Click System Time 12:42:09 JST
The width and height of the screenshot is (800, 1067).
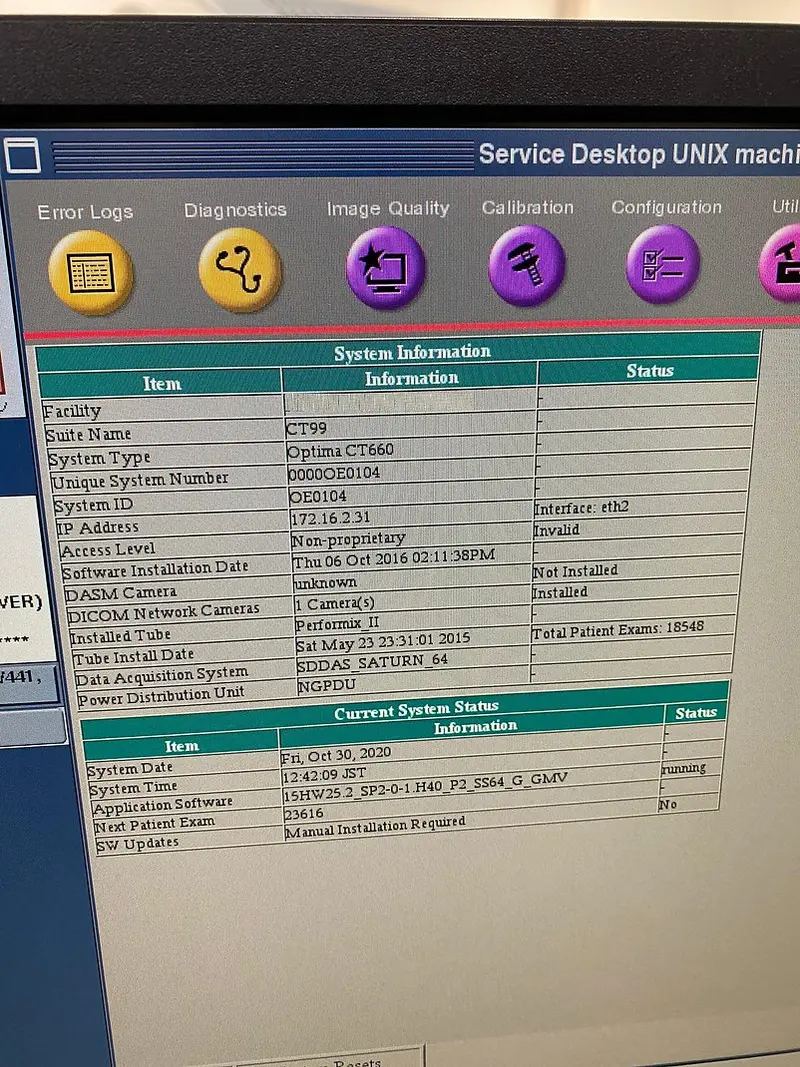point(324,774)
